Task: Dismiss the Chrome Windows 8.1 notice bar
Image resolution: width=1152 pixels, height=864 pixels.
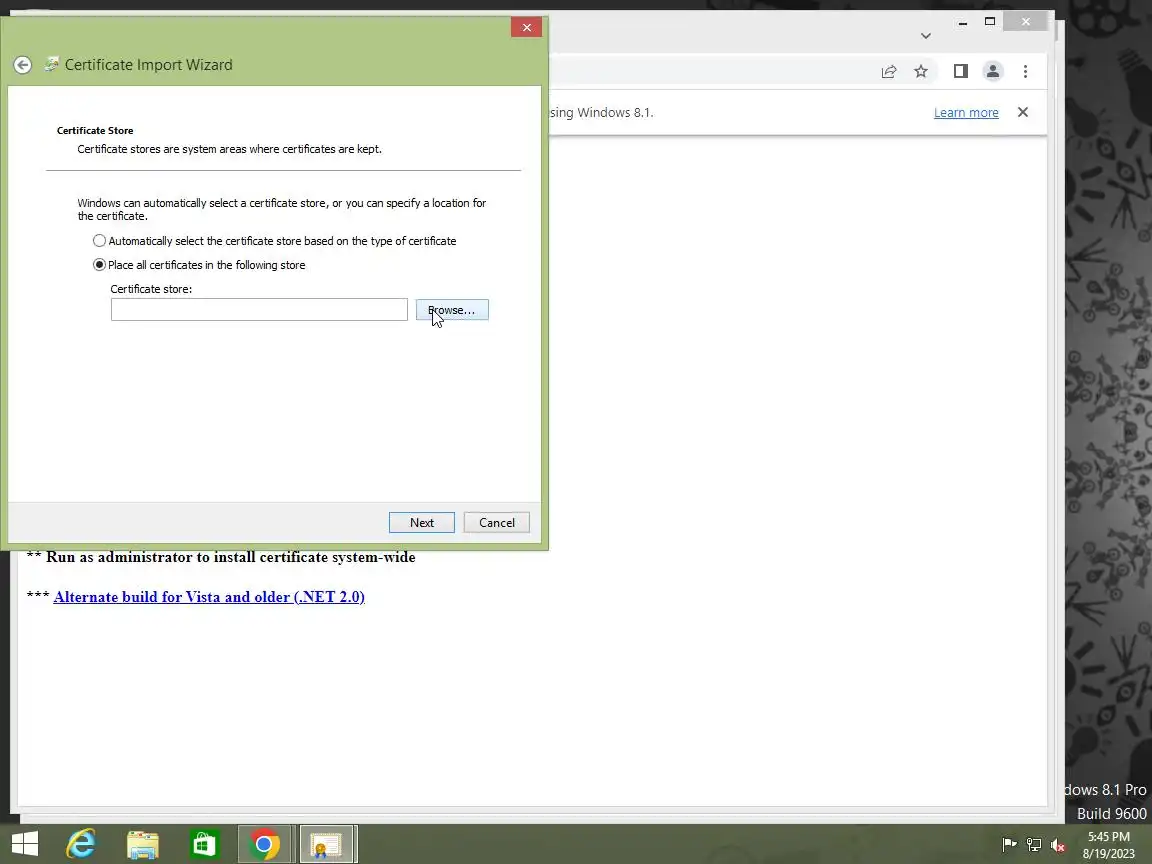Action: tap(1023, 112)
